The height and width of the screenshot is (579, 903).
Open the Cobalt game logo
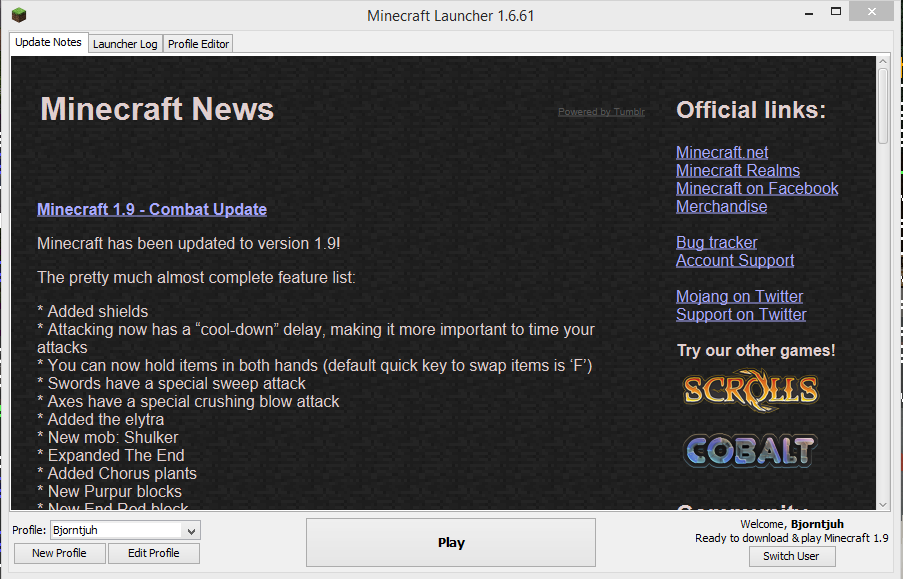click(x=750, y=450)
